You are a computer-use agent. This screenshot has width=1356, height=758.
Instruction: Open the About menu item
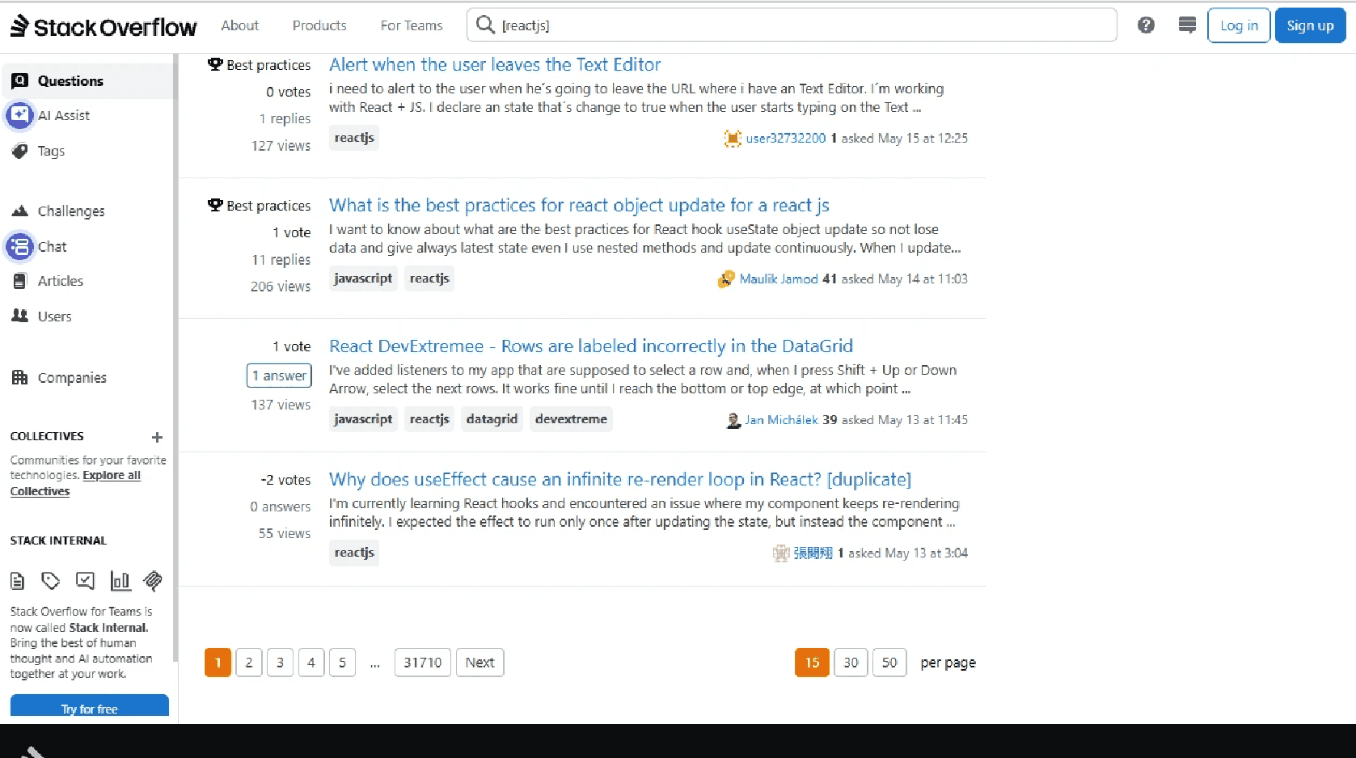coord(240,25)
